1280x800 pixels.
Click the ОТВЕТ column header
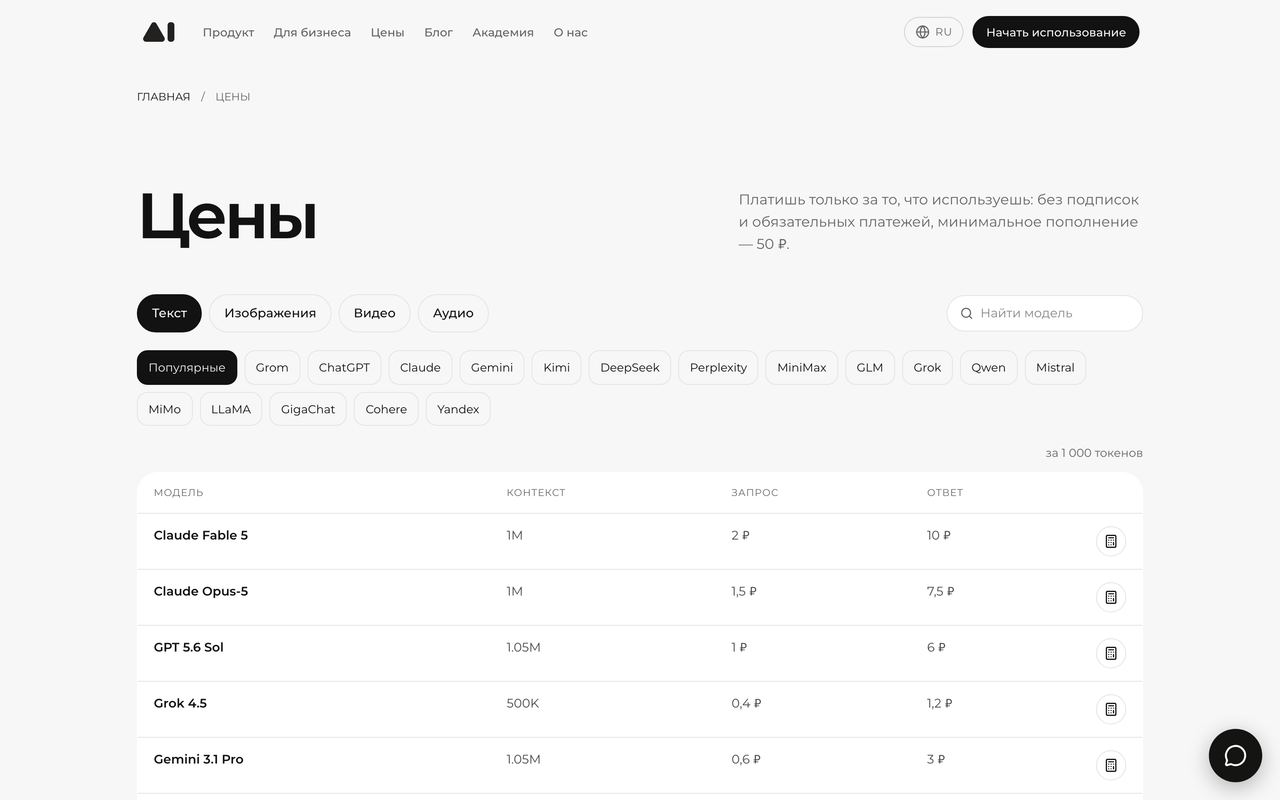click(945, 493)
